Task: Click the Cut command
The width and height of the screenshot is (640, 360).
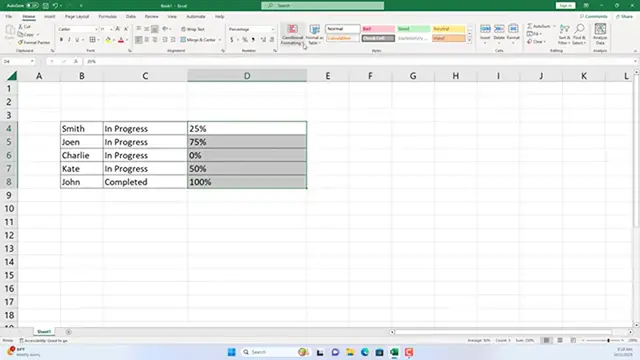Action: click(x=24, y=27)
